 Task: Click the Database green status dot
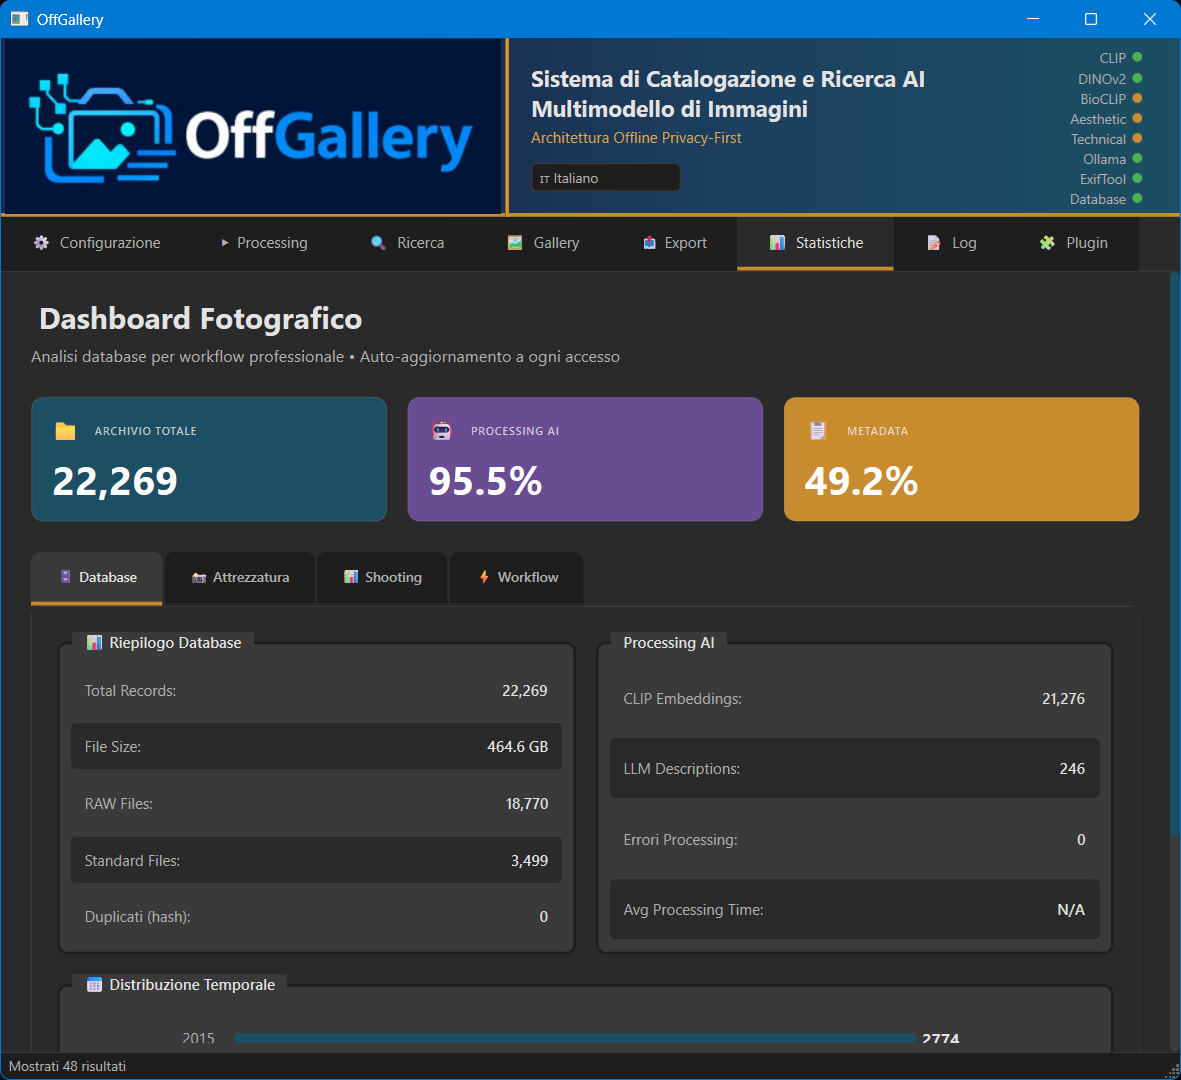1137,199
